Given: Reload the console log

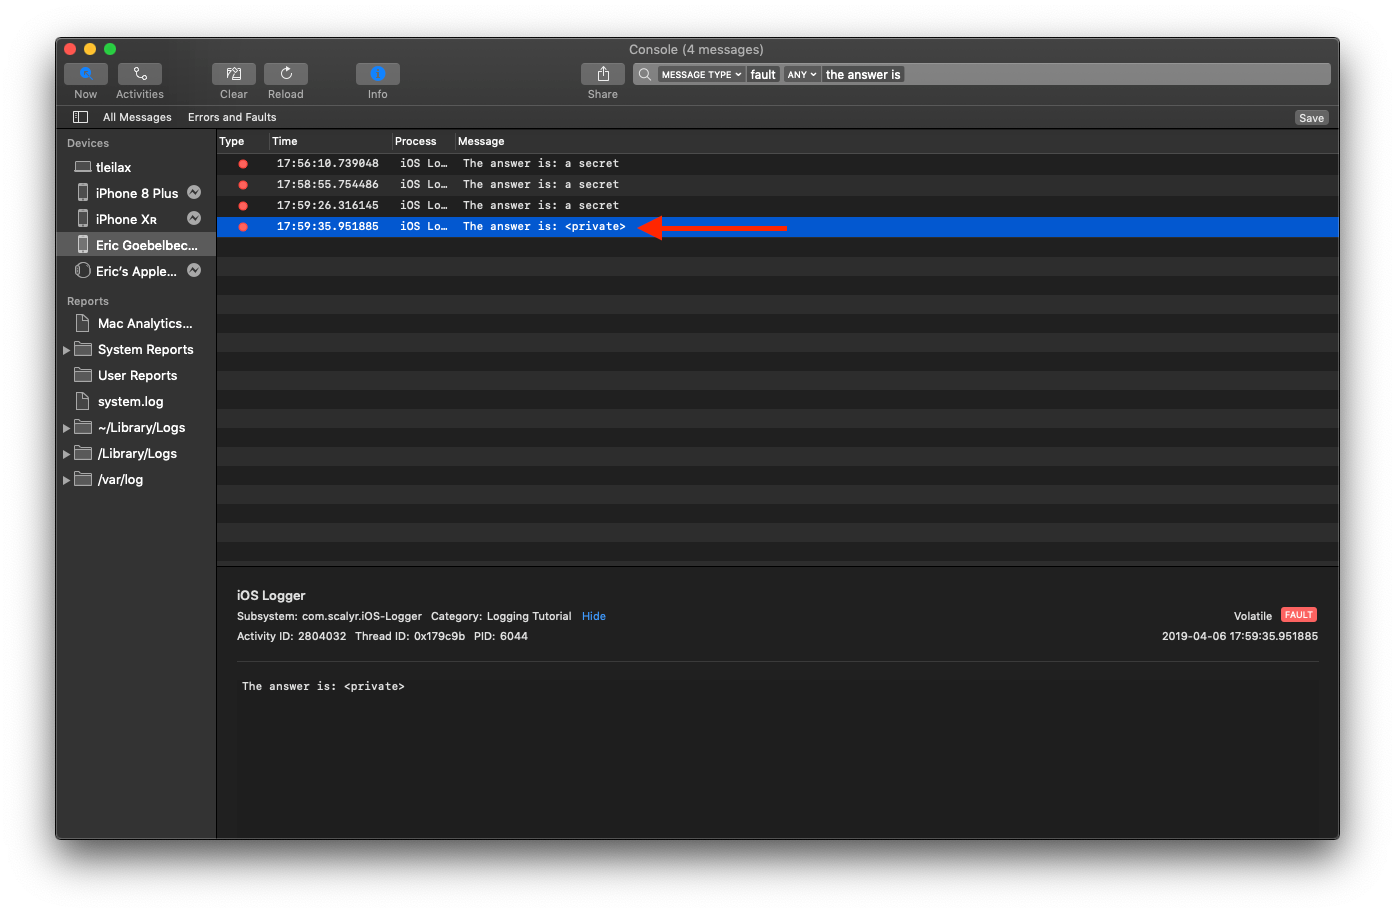Looking at the screenshot, I should [286, 74].
